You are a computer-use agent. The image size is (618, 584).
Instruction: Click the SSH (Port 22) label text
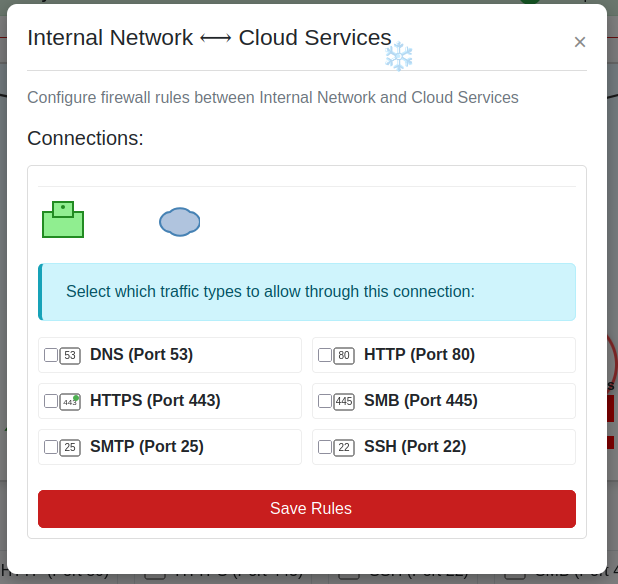click(x=415, y=447)
